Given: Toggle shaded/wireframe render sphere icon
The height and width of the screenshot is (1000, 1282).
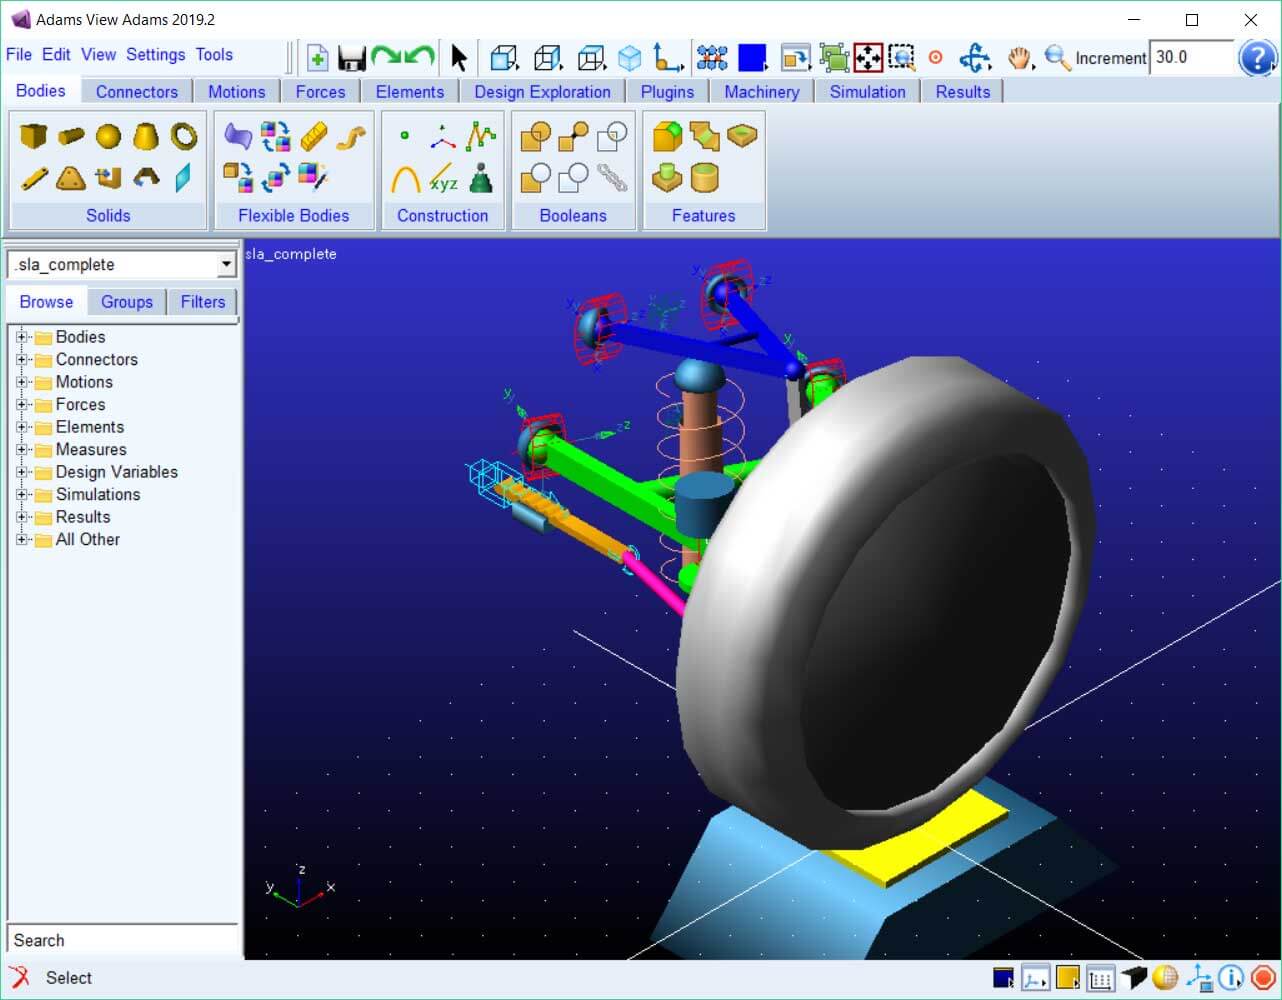Looking at the screenshot, I should pyautogui.click(x=1165, y=977).
